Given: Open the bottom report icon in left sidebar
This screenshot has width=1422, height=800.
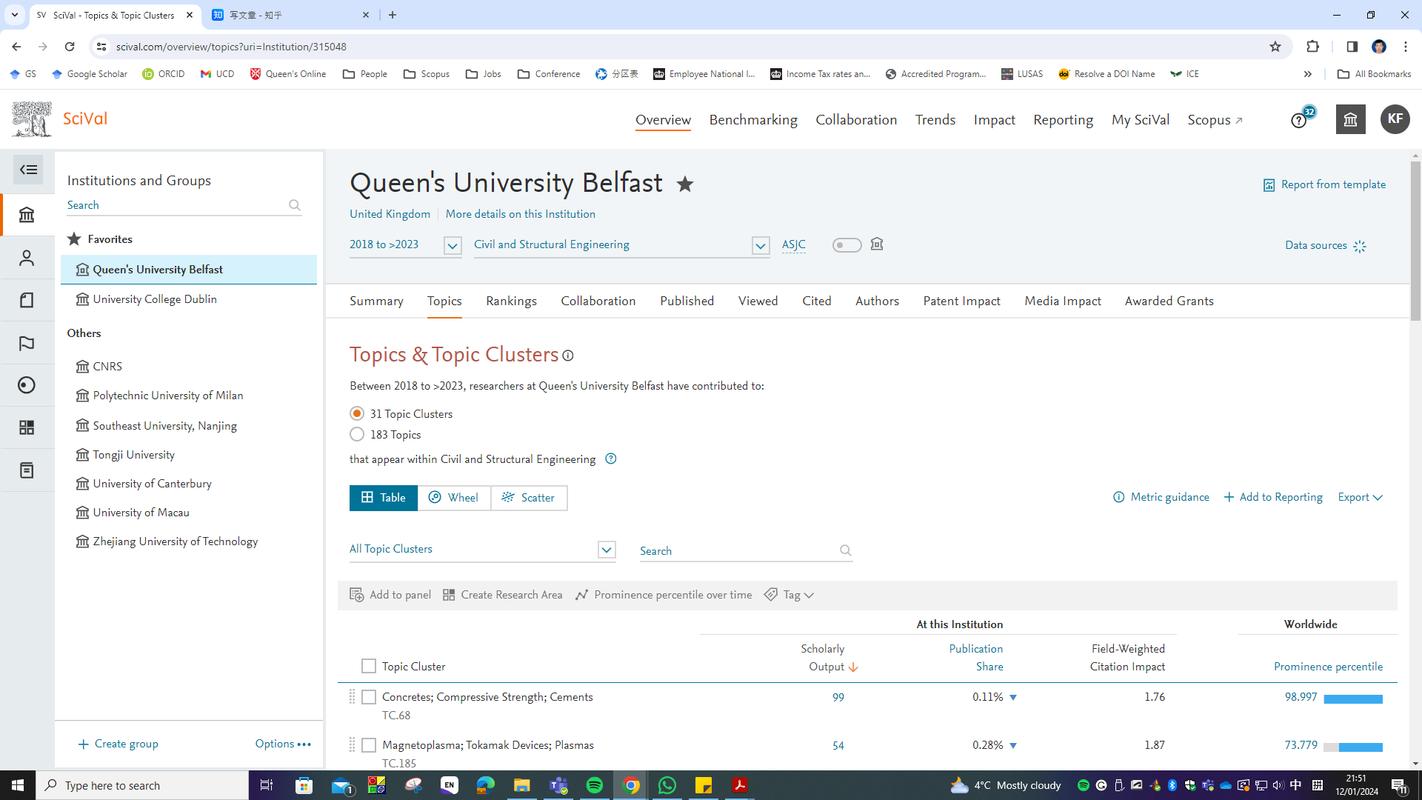Looking at the screenshot, I should click(27, 470).
